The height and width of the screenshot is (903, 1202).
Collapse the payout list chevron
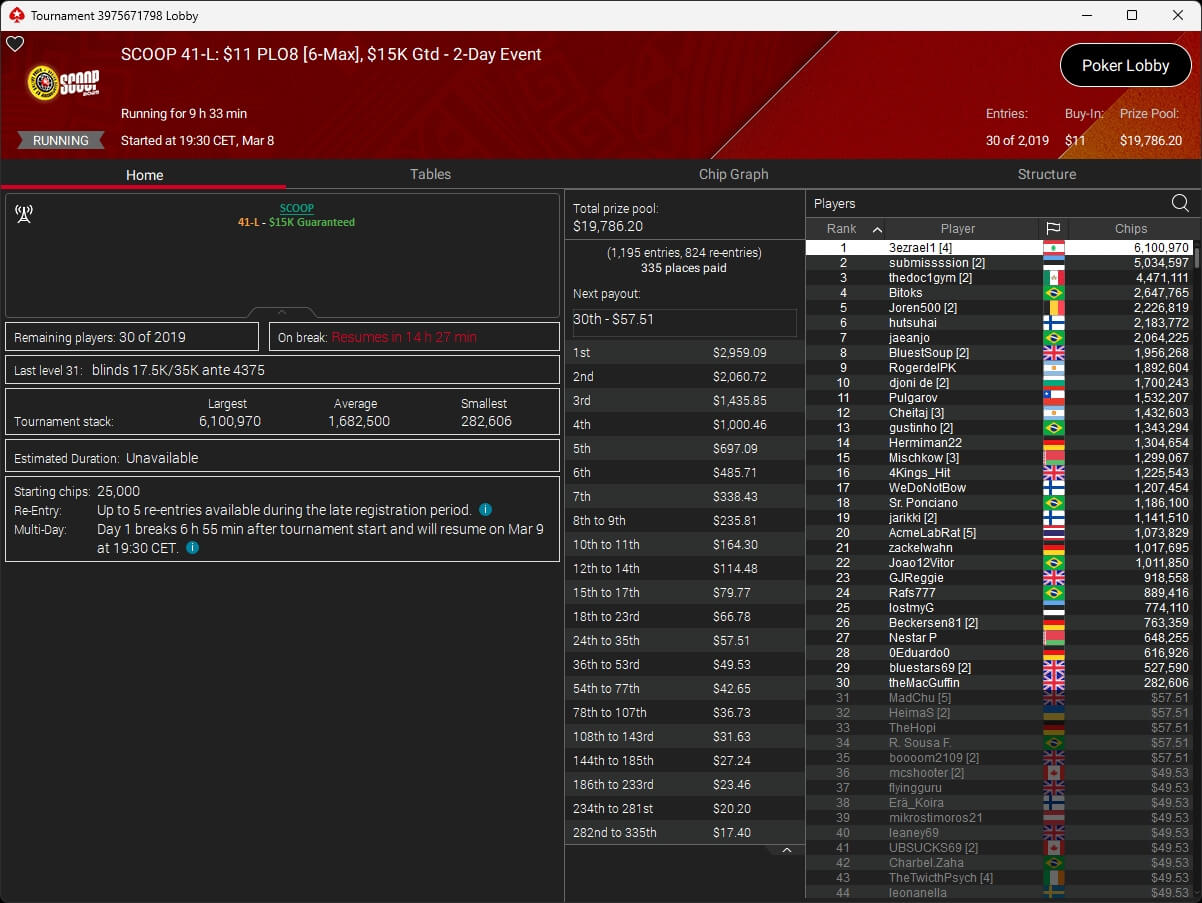click(787, 850)
